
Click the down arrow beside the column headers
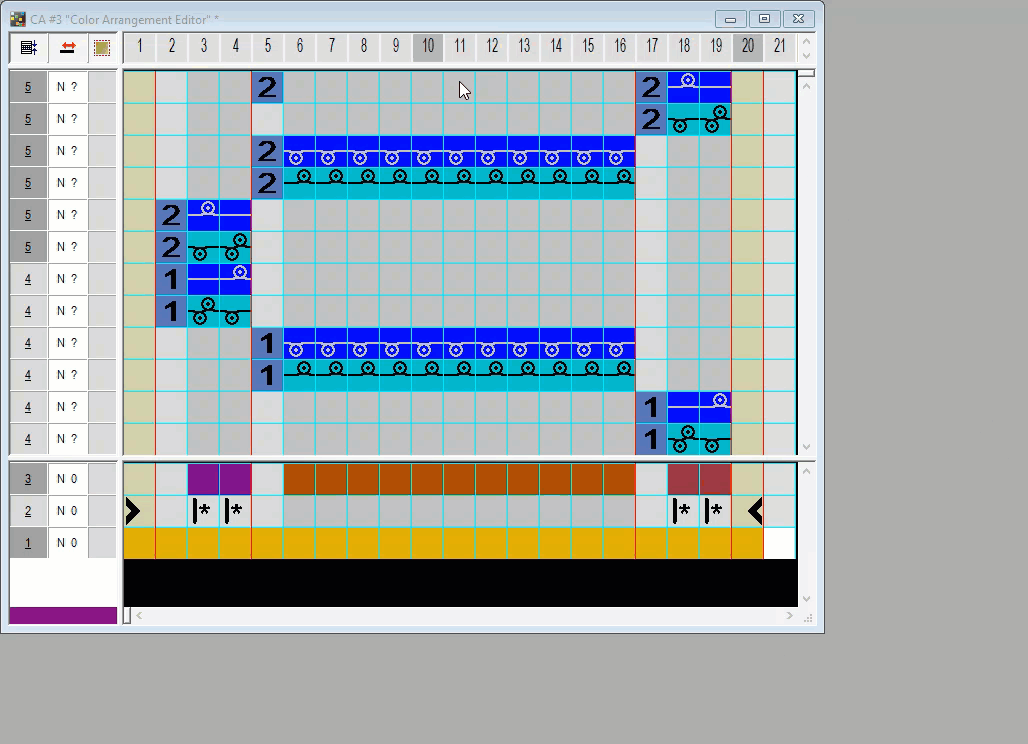tap(806, 54)
